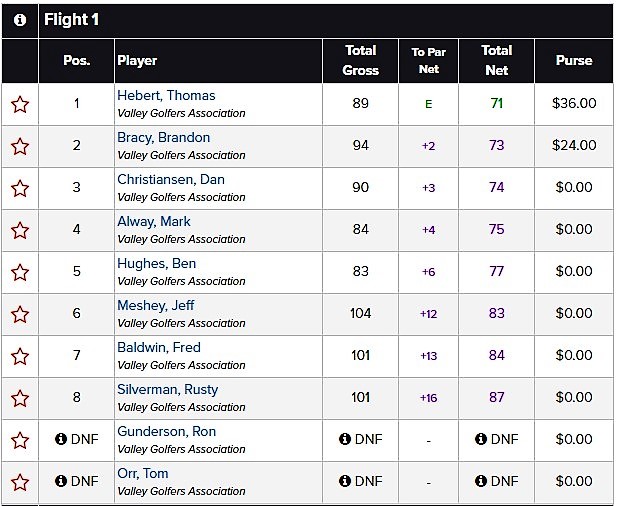
Task: Star Dan Christiansen's row
Action: 19,188
